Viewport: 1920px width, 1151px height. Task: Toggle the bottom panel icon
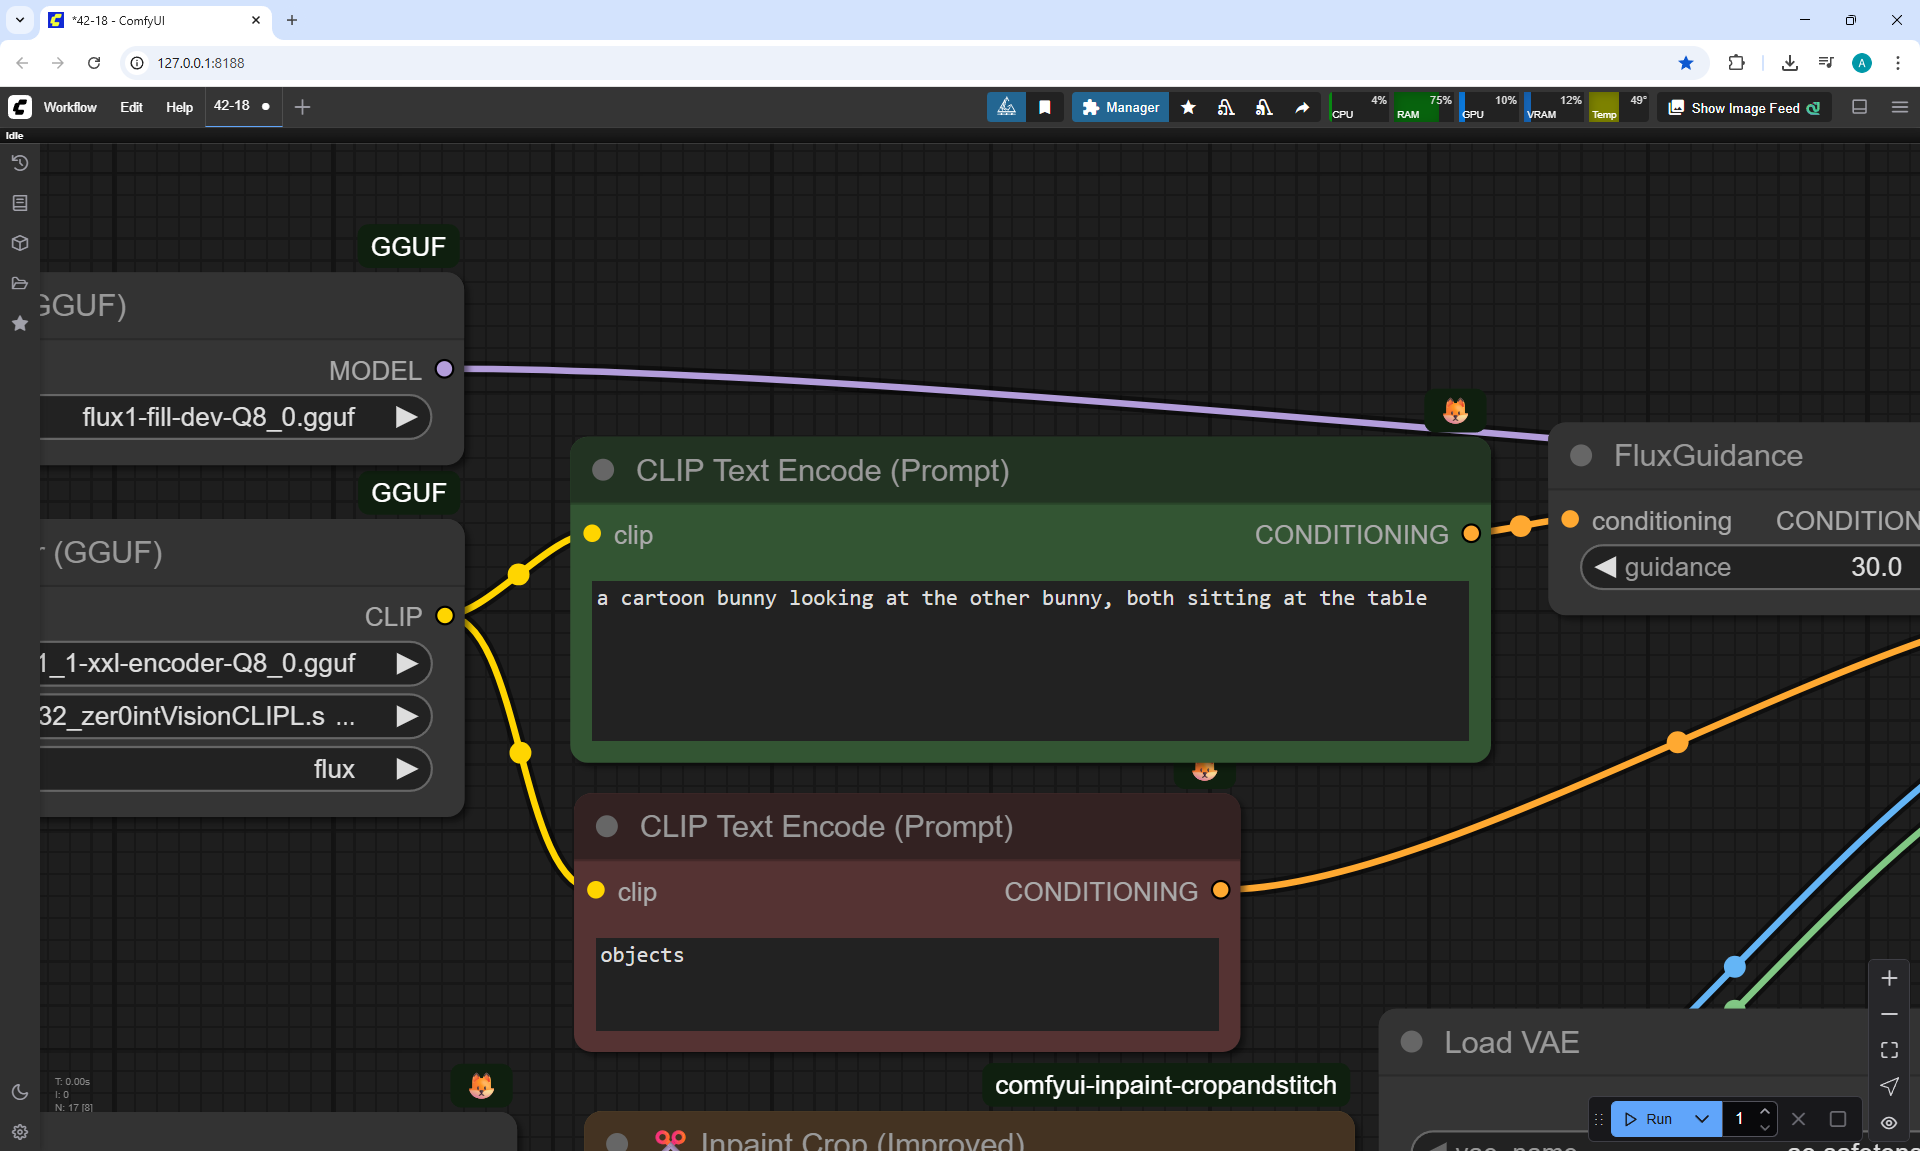pyautogui.click(x=1860, y=107)
